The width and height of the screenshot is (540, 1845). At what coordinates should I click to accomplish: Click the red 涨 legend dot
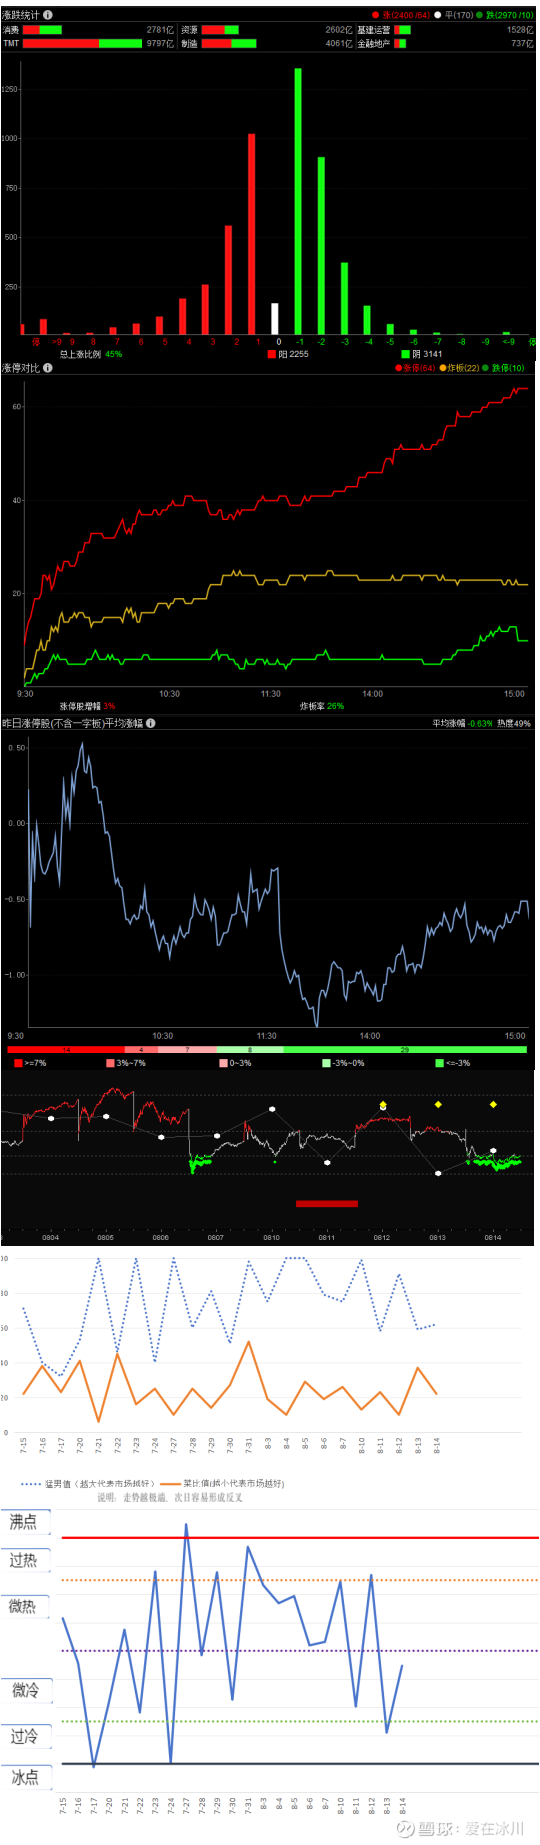(376, 15)
